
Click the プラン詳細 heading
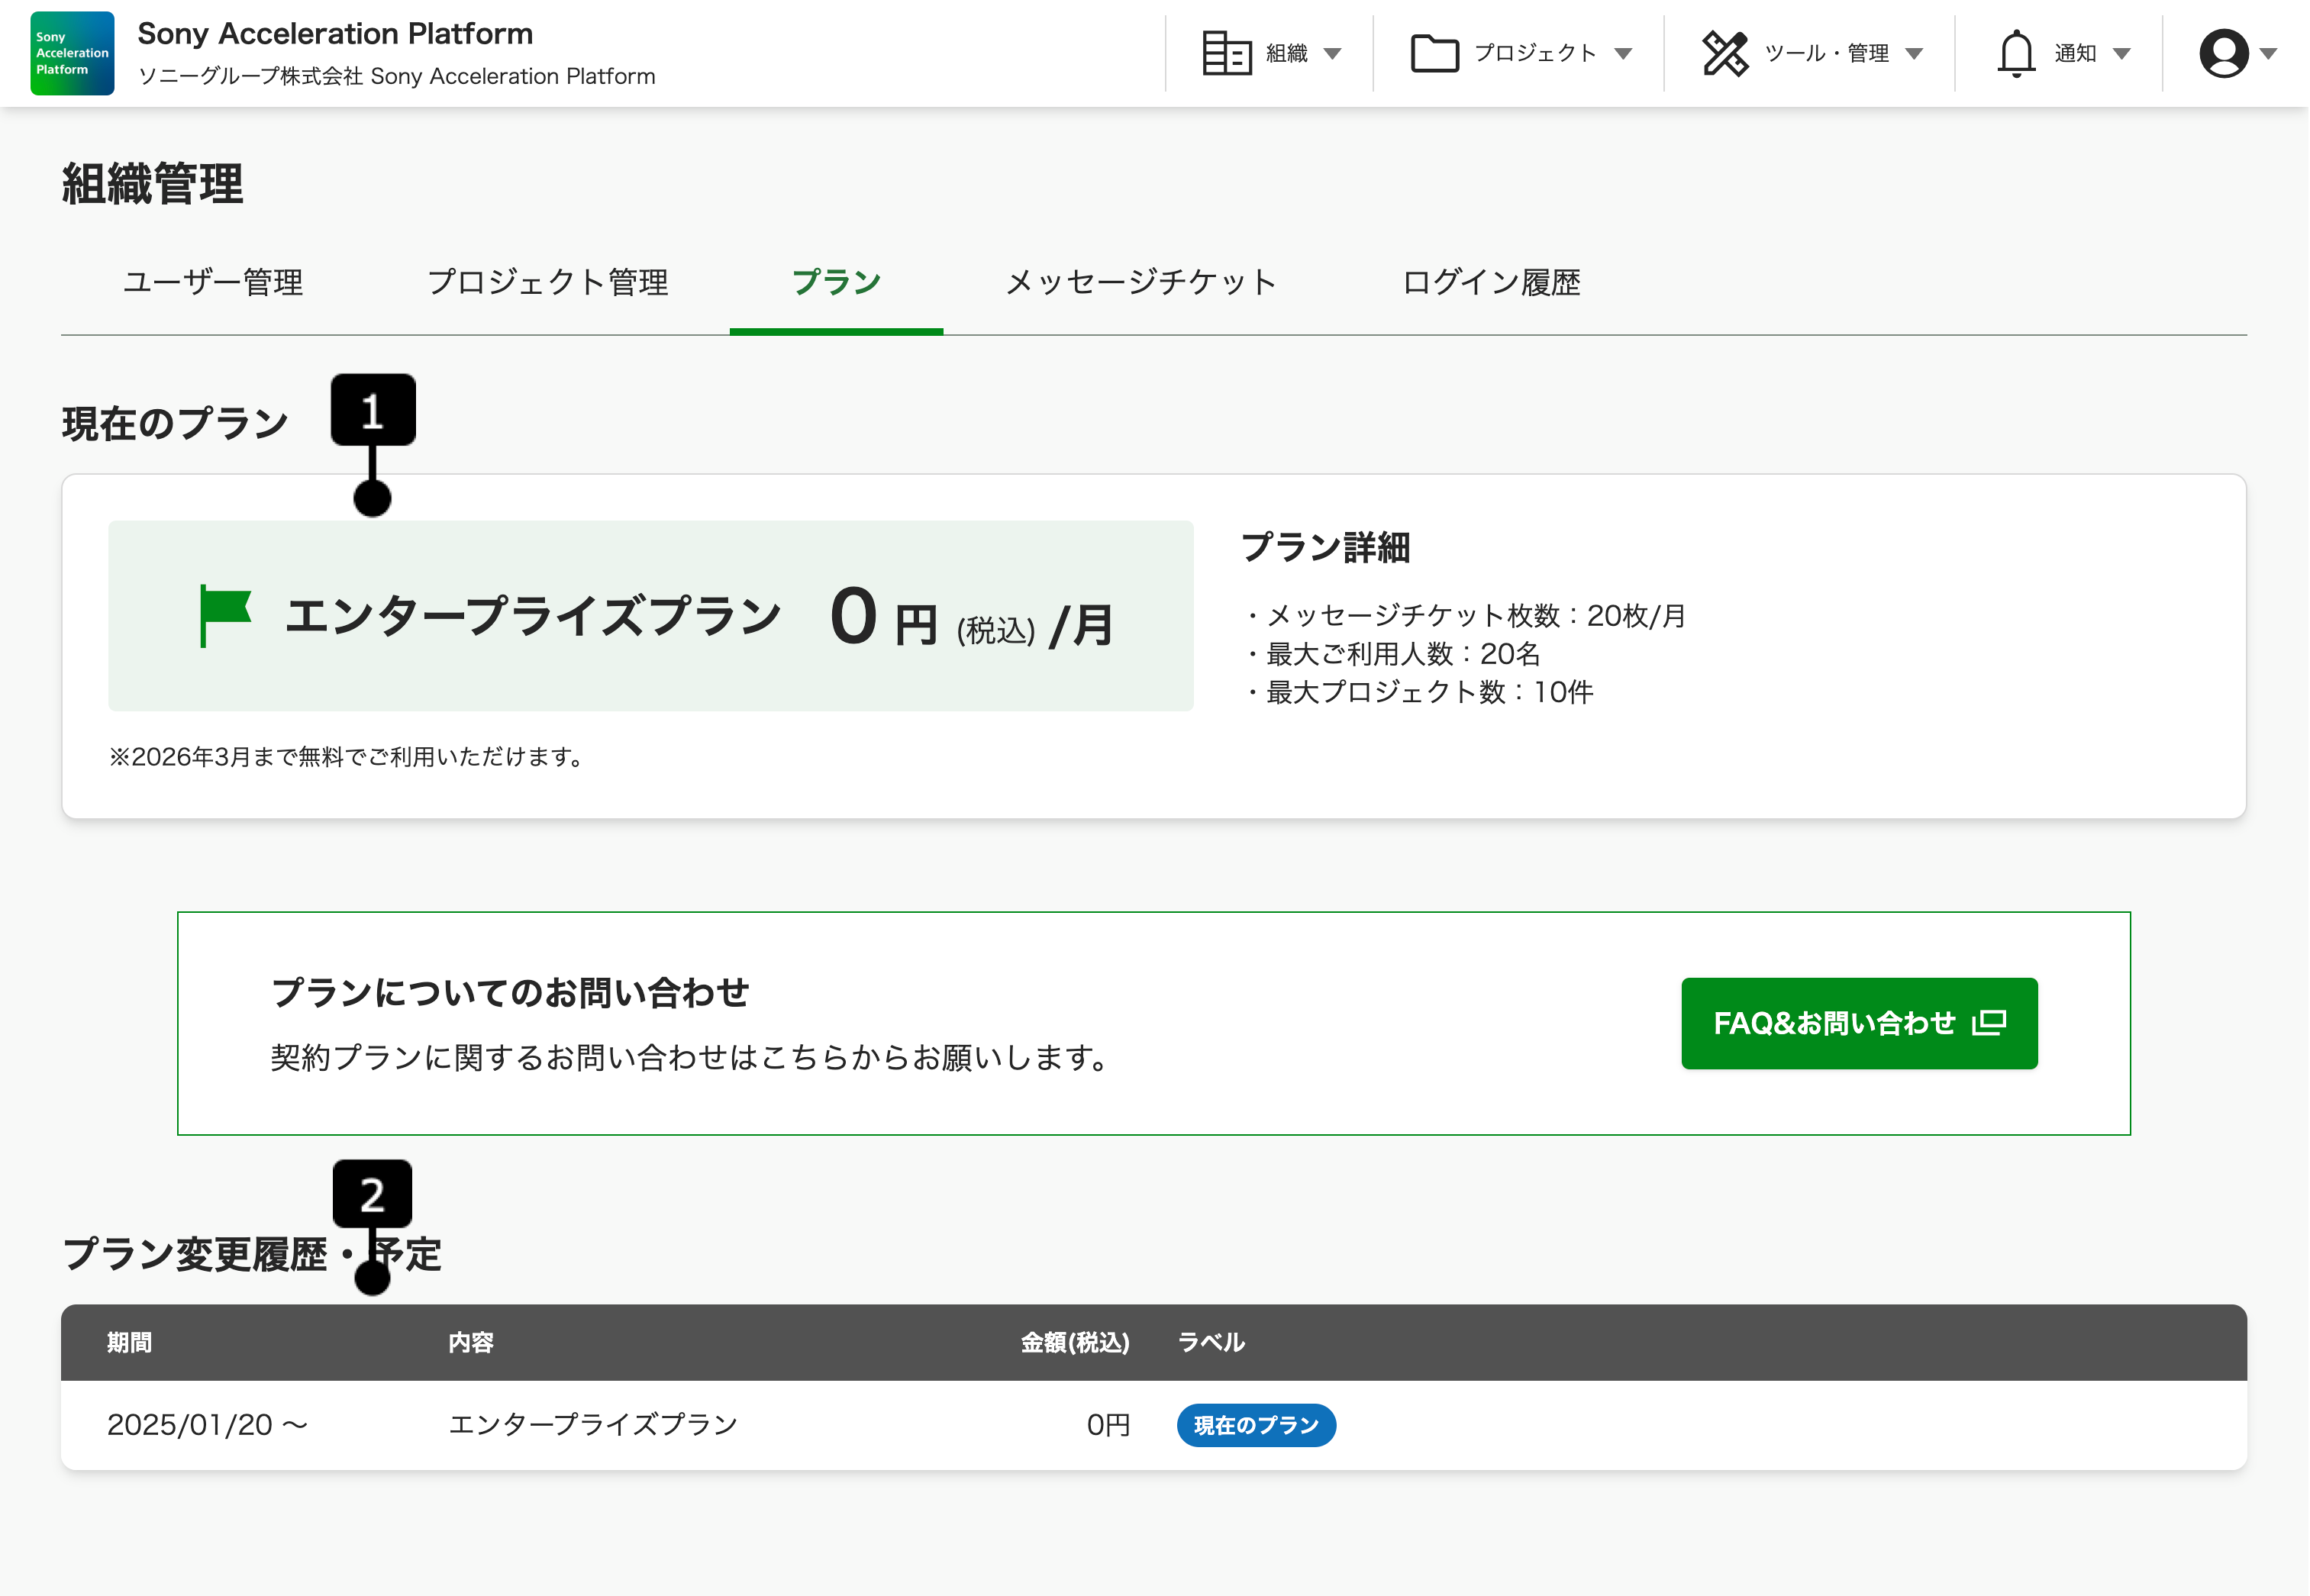pyautogui.click(x=1326, y=548)
